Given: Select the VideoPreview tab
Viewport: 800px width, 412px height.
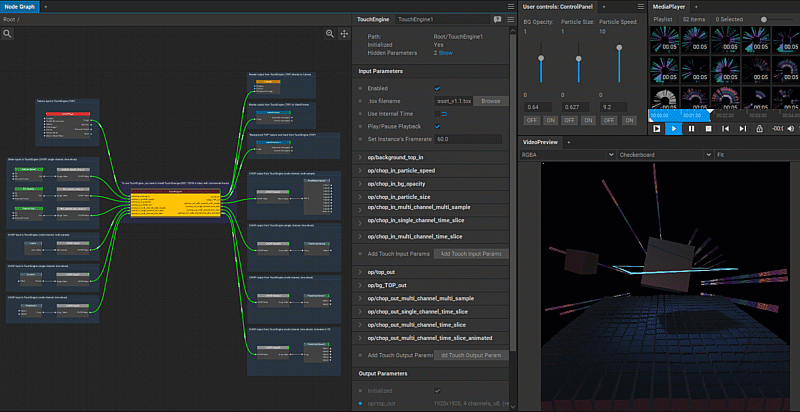Looking at the screenshot, I should [540, 142].
